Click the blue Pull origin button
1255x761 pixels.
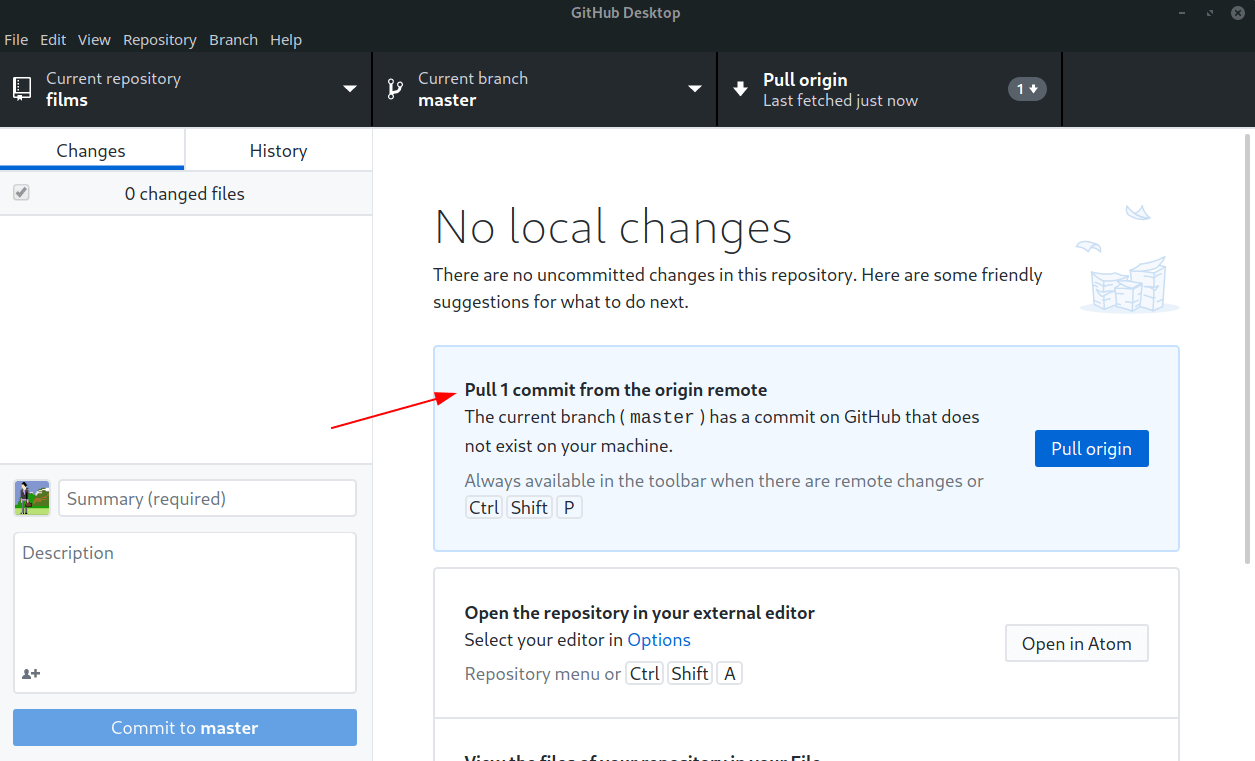(x=1092, y=448)
